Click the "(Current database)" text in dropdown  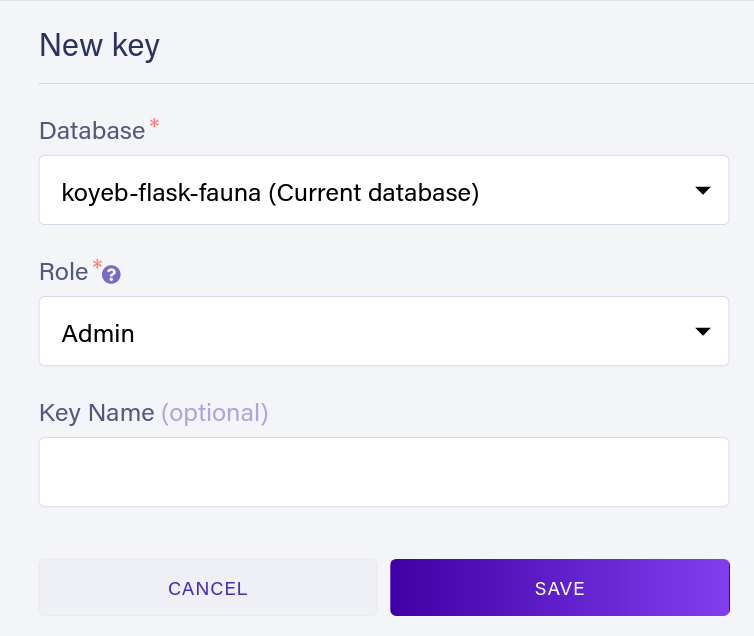373,191
